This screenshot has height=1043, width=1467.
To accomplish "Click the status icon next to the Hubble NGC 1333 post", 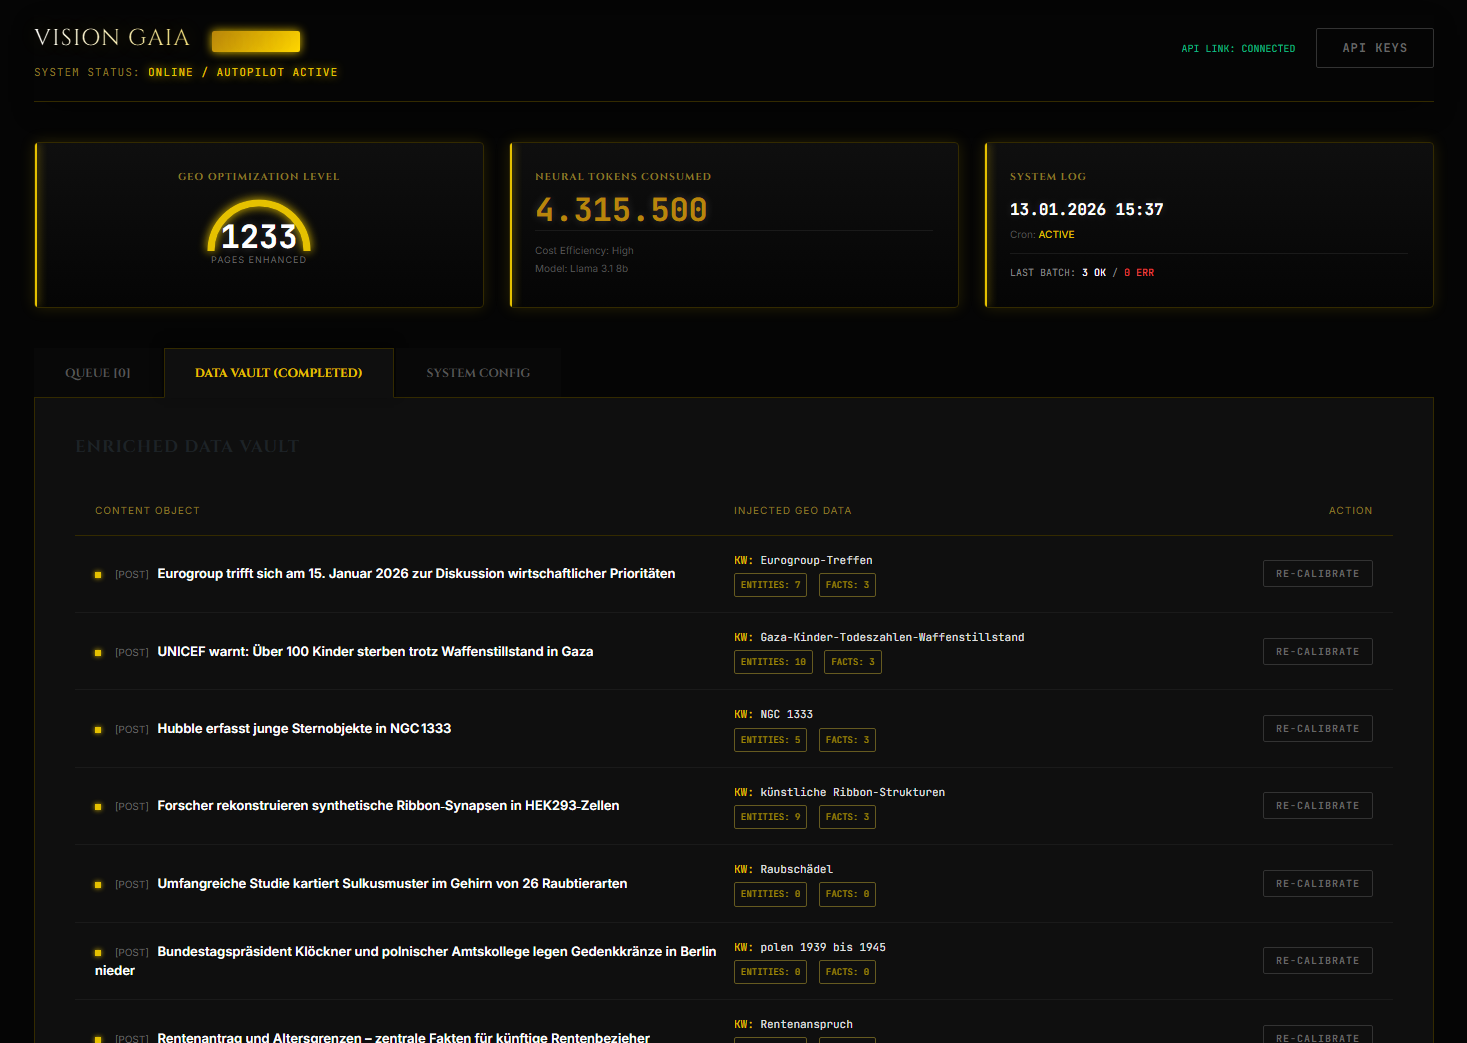I will (97, 729).
